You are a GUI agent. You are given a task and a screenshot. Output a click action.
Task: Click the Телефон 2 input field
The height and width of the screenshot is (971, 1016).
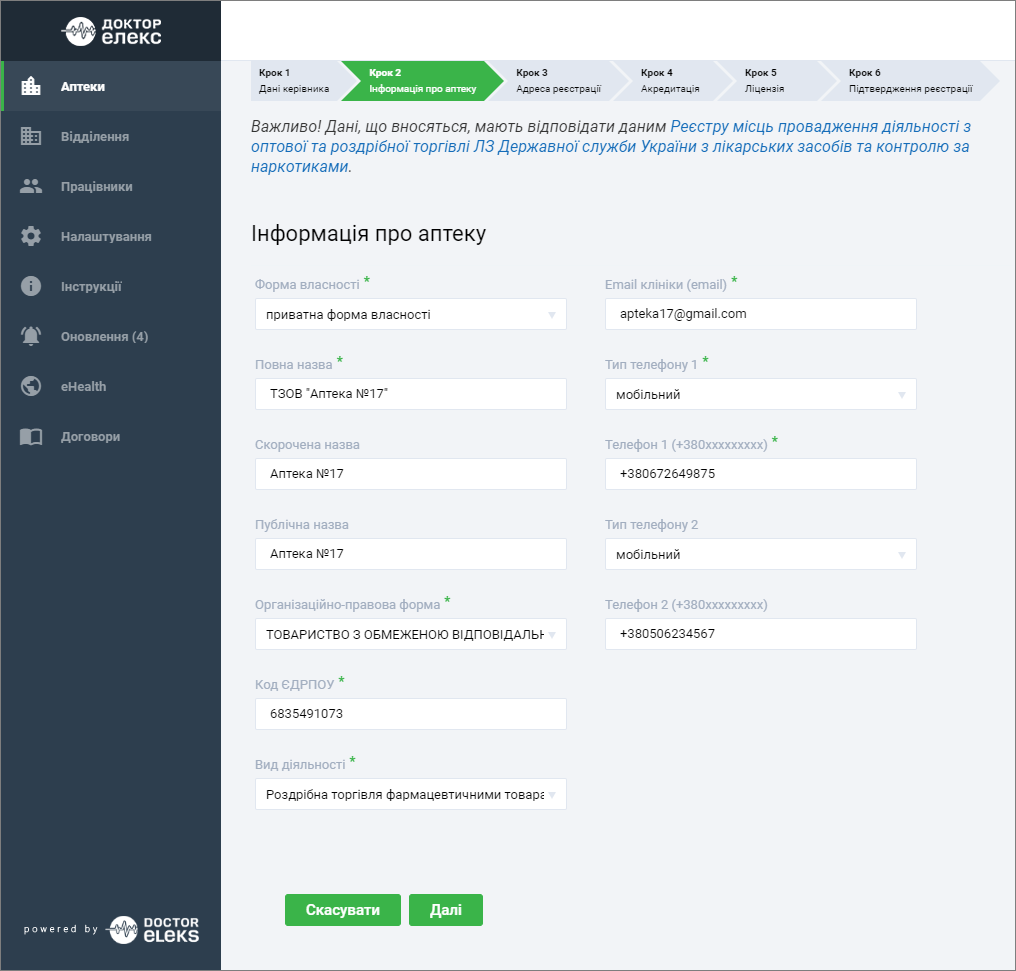point(761,634)
